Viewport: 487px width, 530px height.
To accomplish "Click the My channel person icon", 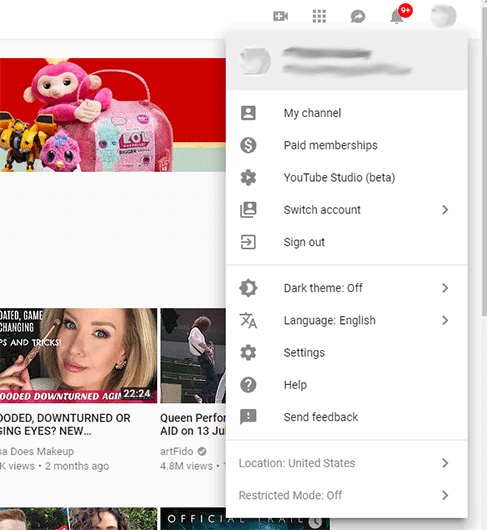I will point(248,113).
